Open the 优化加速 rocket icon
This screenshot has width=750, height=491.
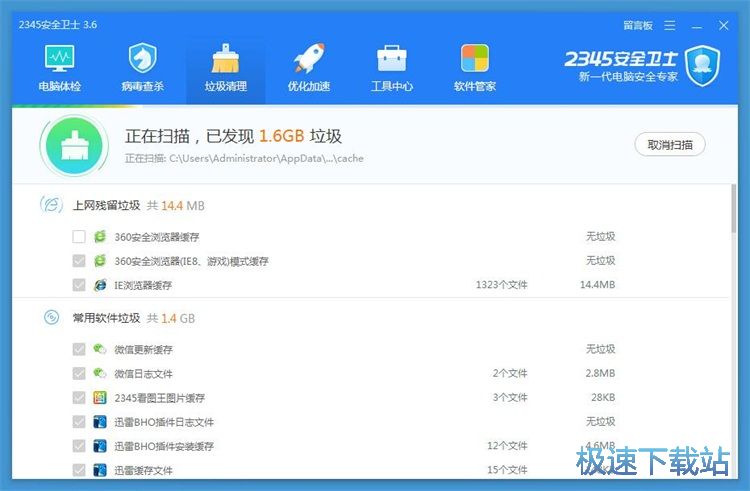coord(309,58)
